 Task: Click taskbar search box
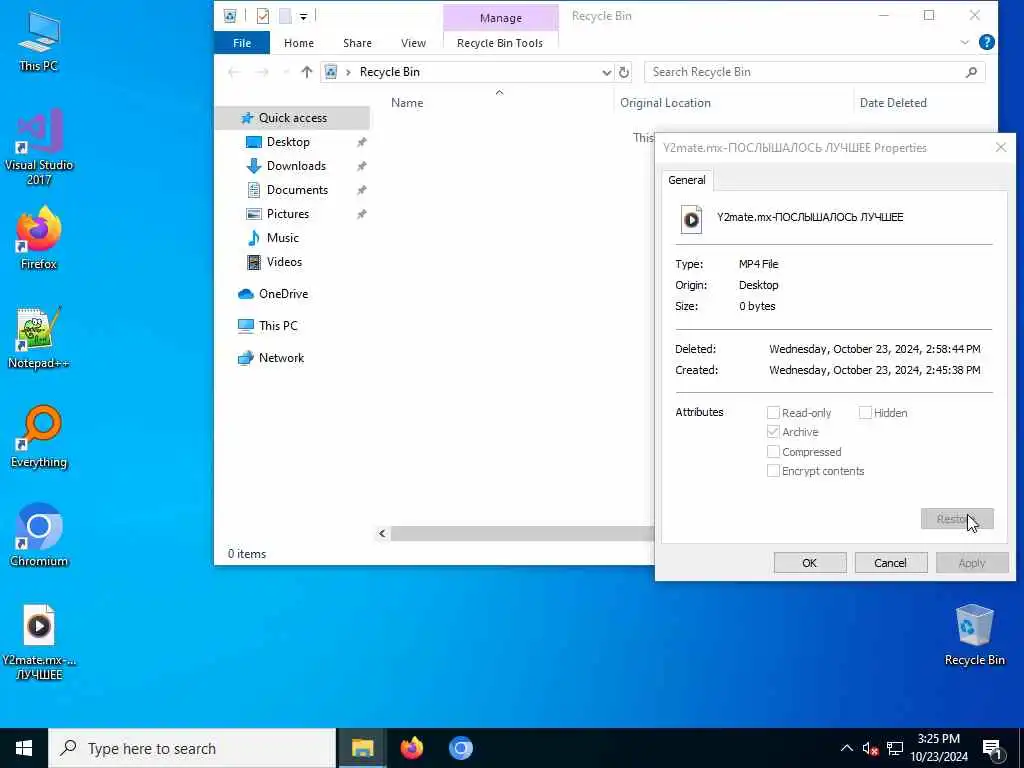192,748
